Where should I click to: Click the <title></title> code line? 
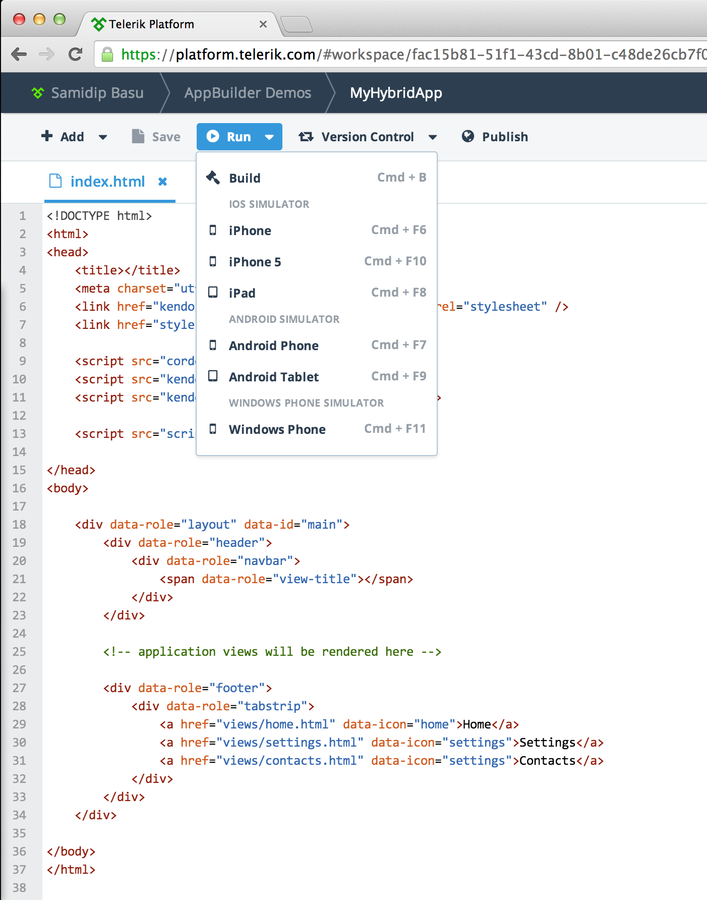(127, 270)
